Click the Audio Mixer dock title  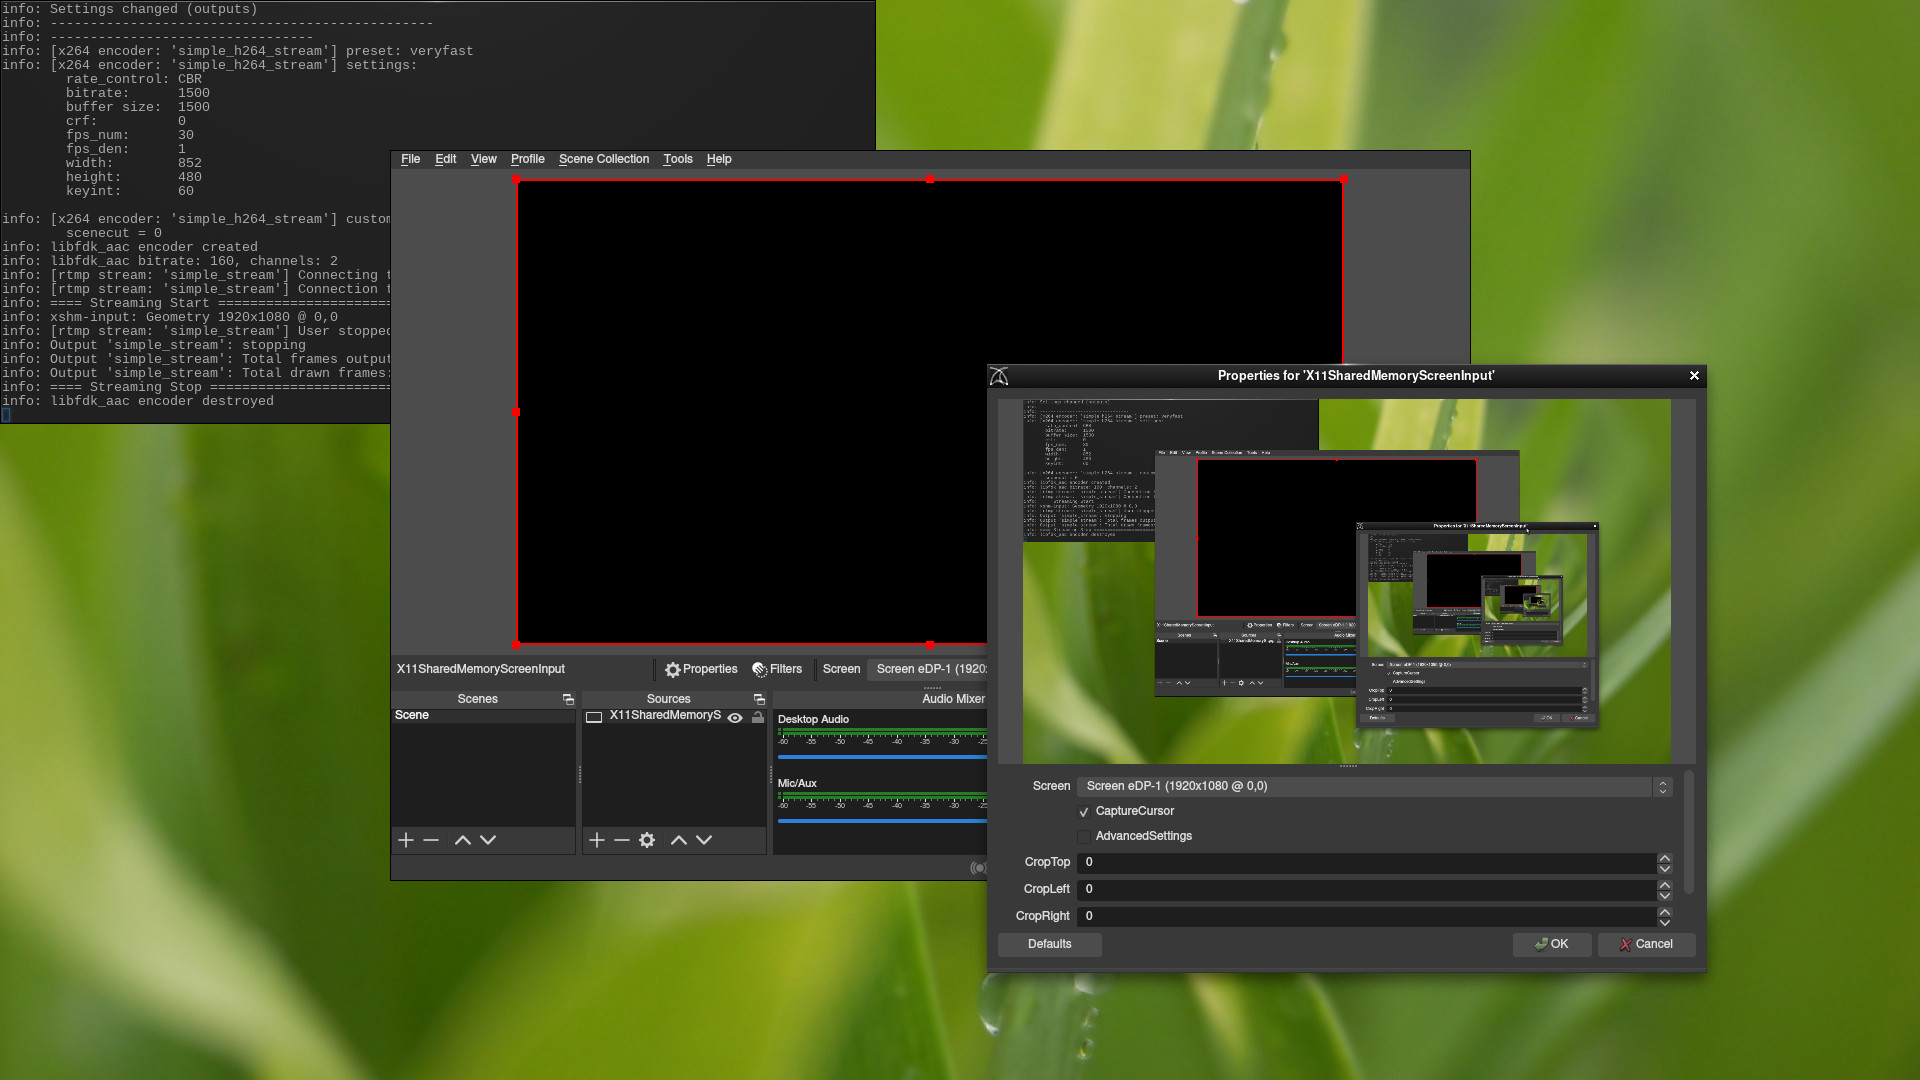(953, 699)
